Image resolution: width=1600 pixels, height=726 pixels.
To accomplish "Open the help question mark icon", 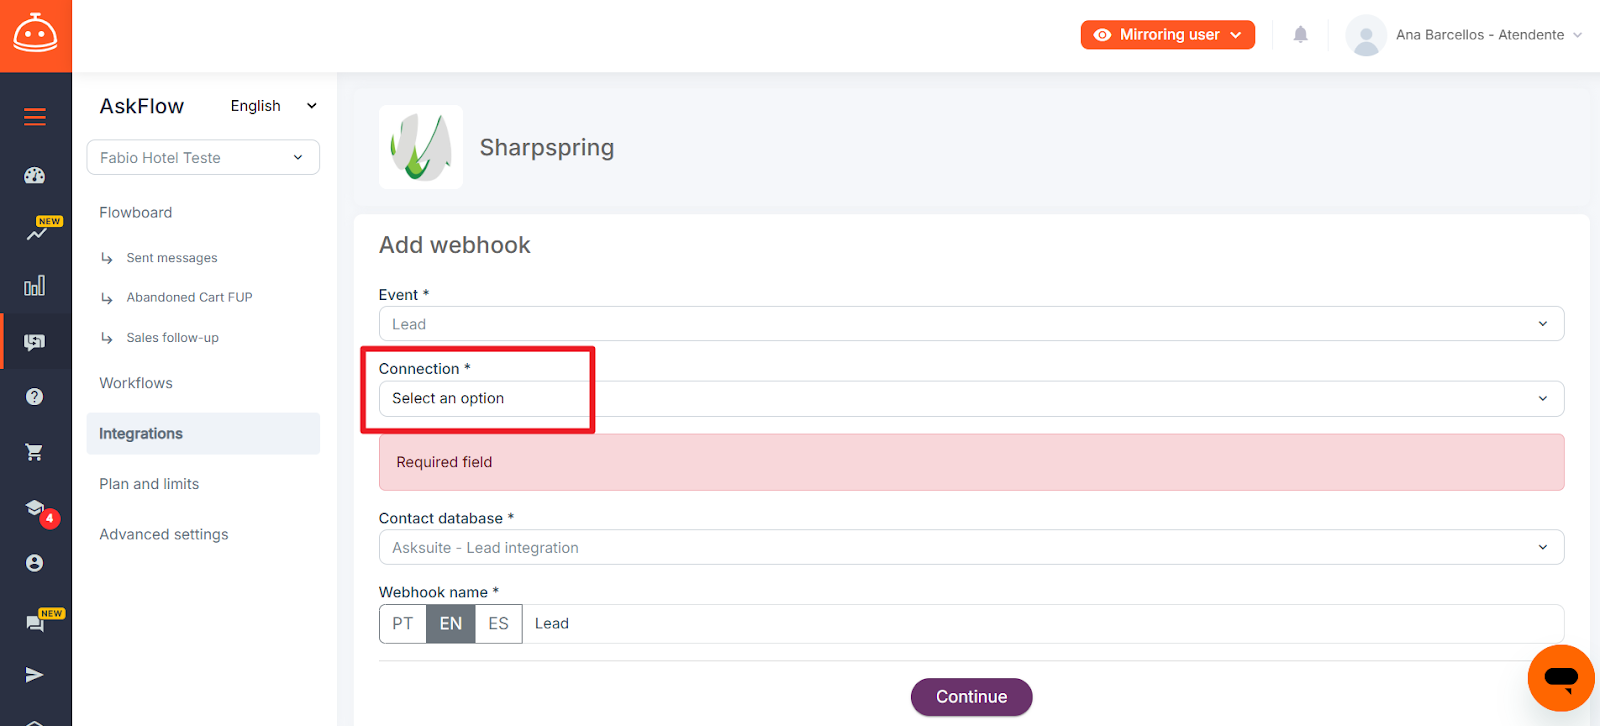I will click(35, 397).
